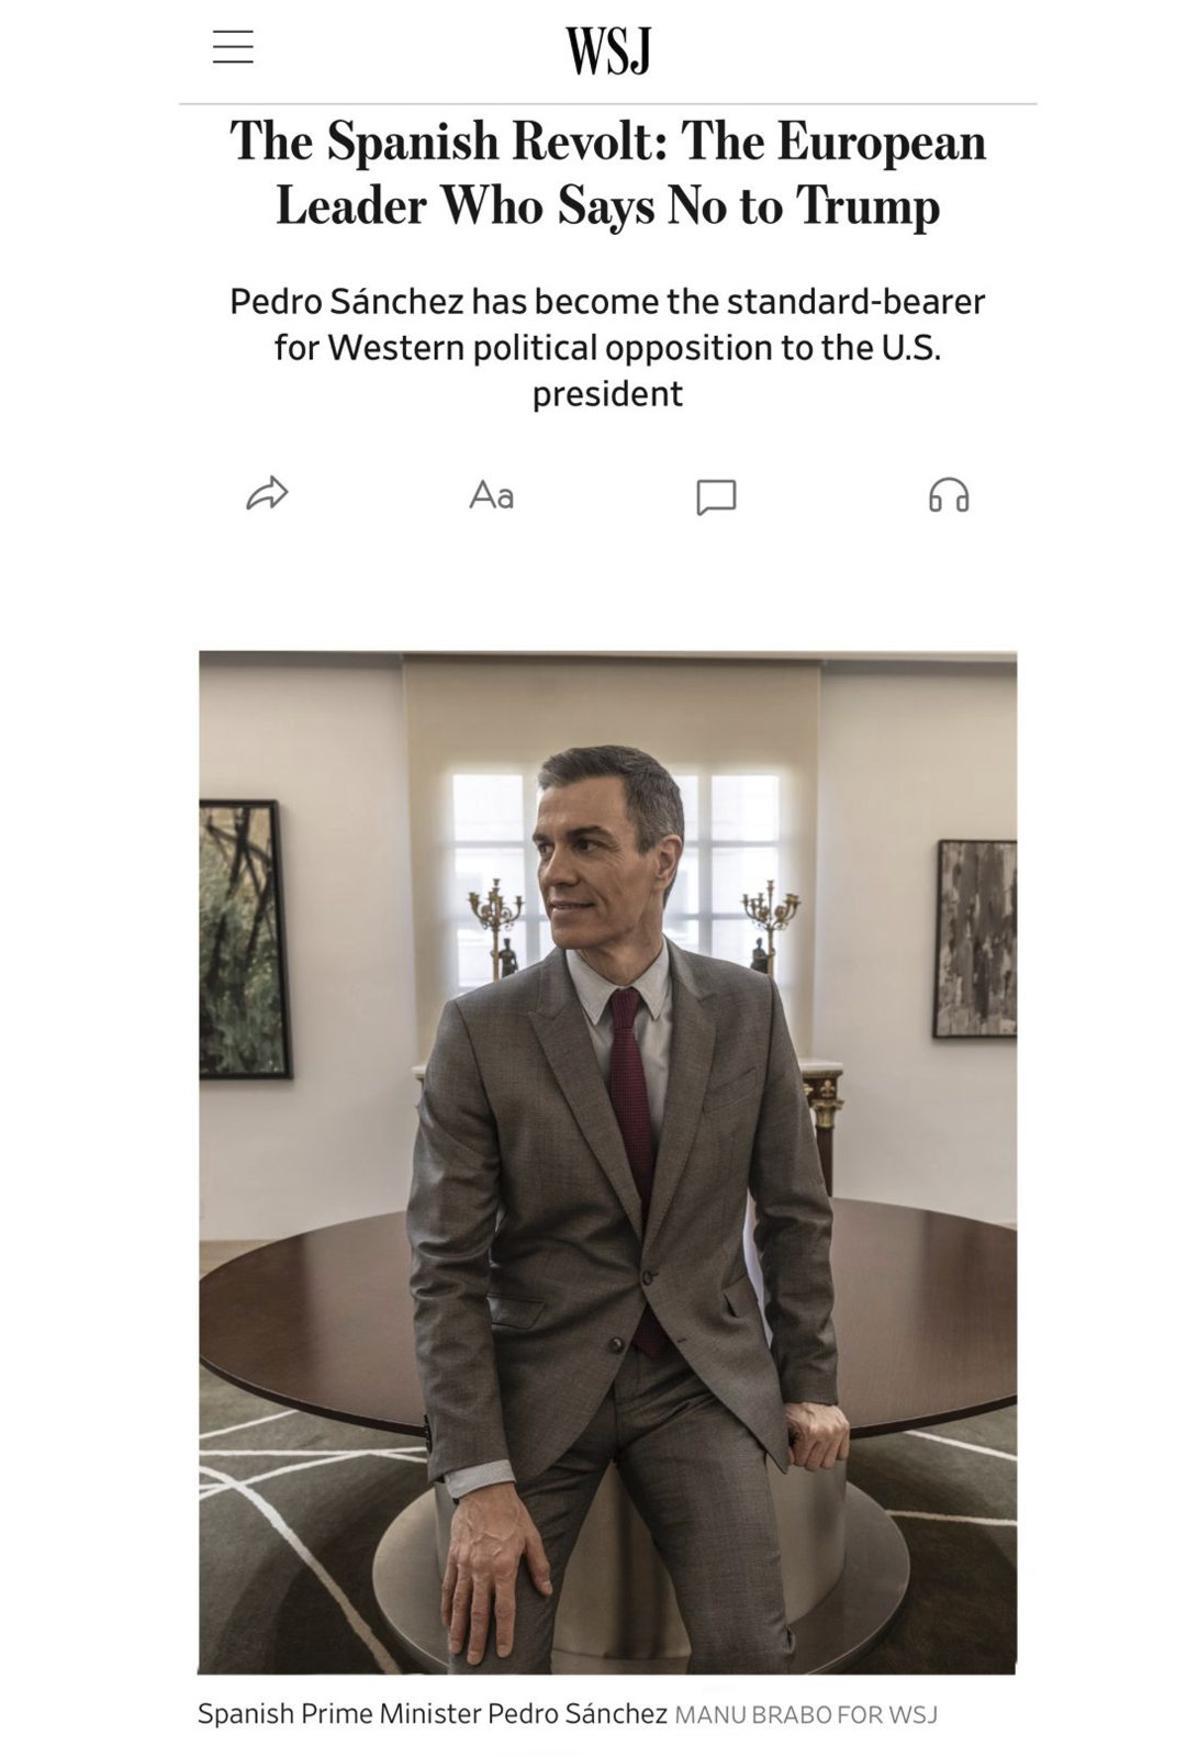Click the headline line 'The Spanish Revolt: The European'
Viewport: 1200px width, 1757px height.
pyautogui.click(x=608, y=141)
